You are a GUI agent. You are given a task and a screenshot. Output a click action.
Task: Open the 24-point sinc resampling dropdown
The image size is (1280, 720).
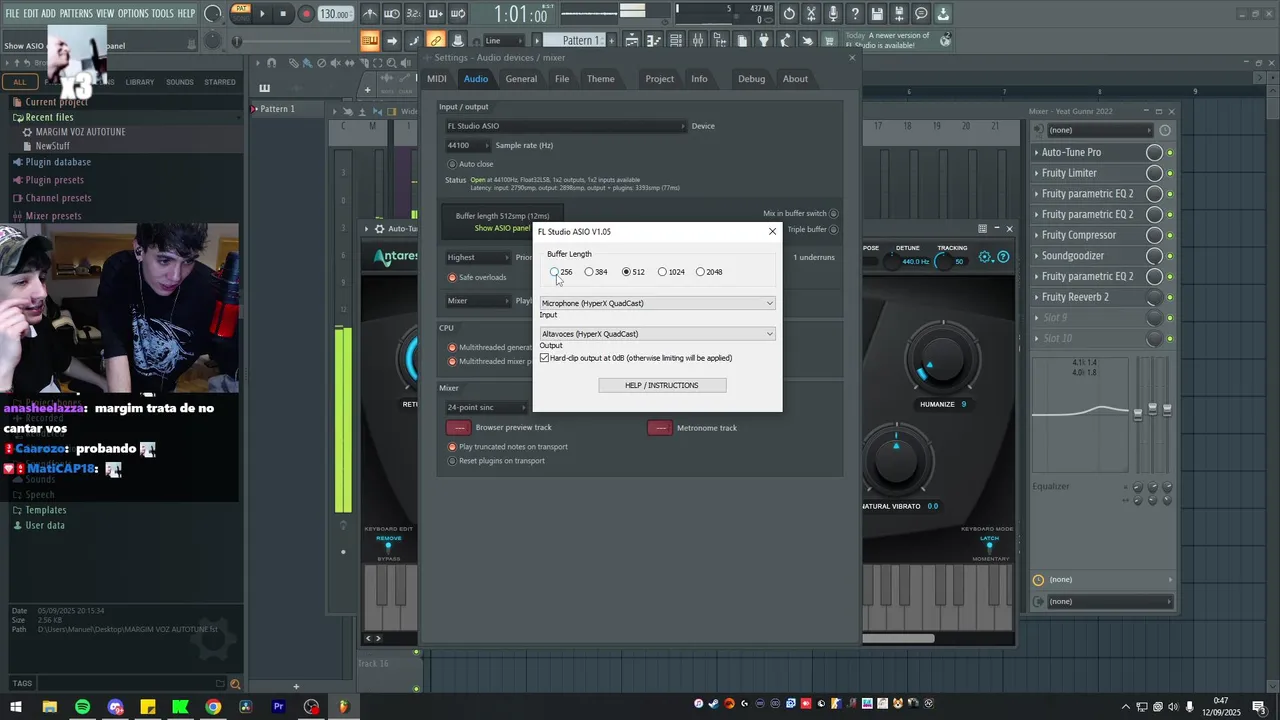tap(487, 407)
